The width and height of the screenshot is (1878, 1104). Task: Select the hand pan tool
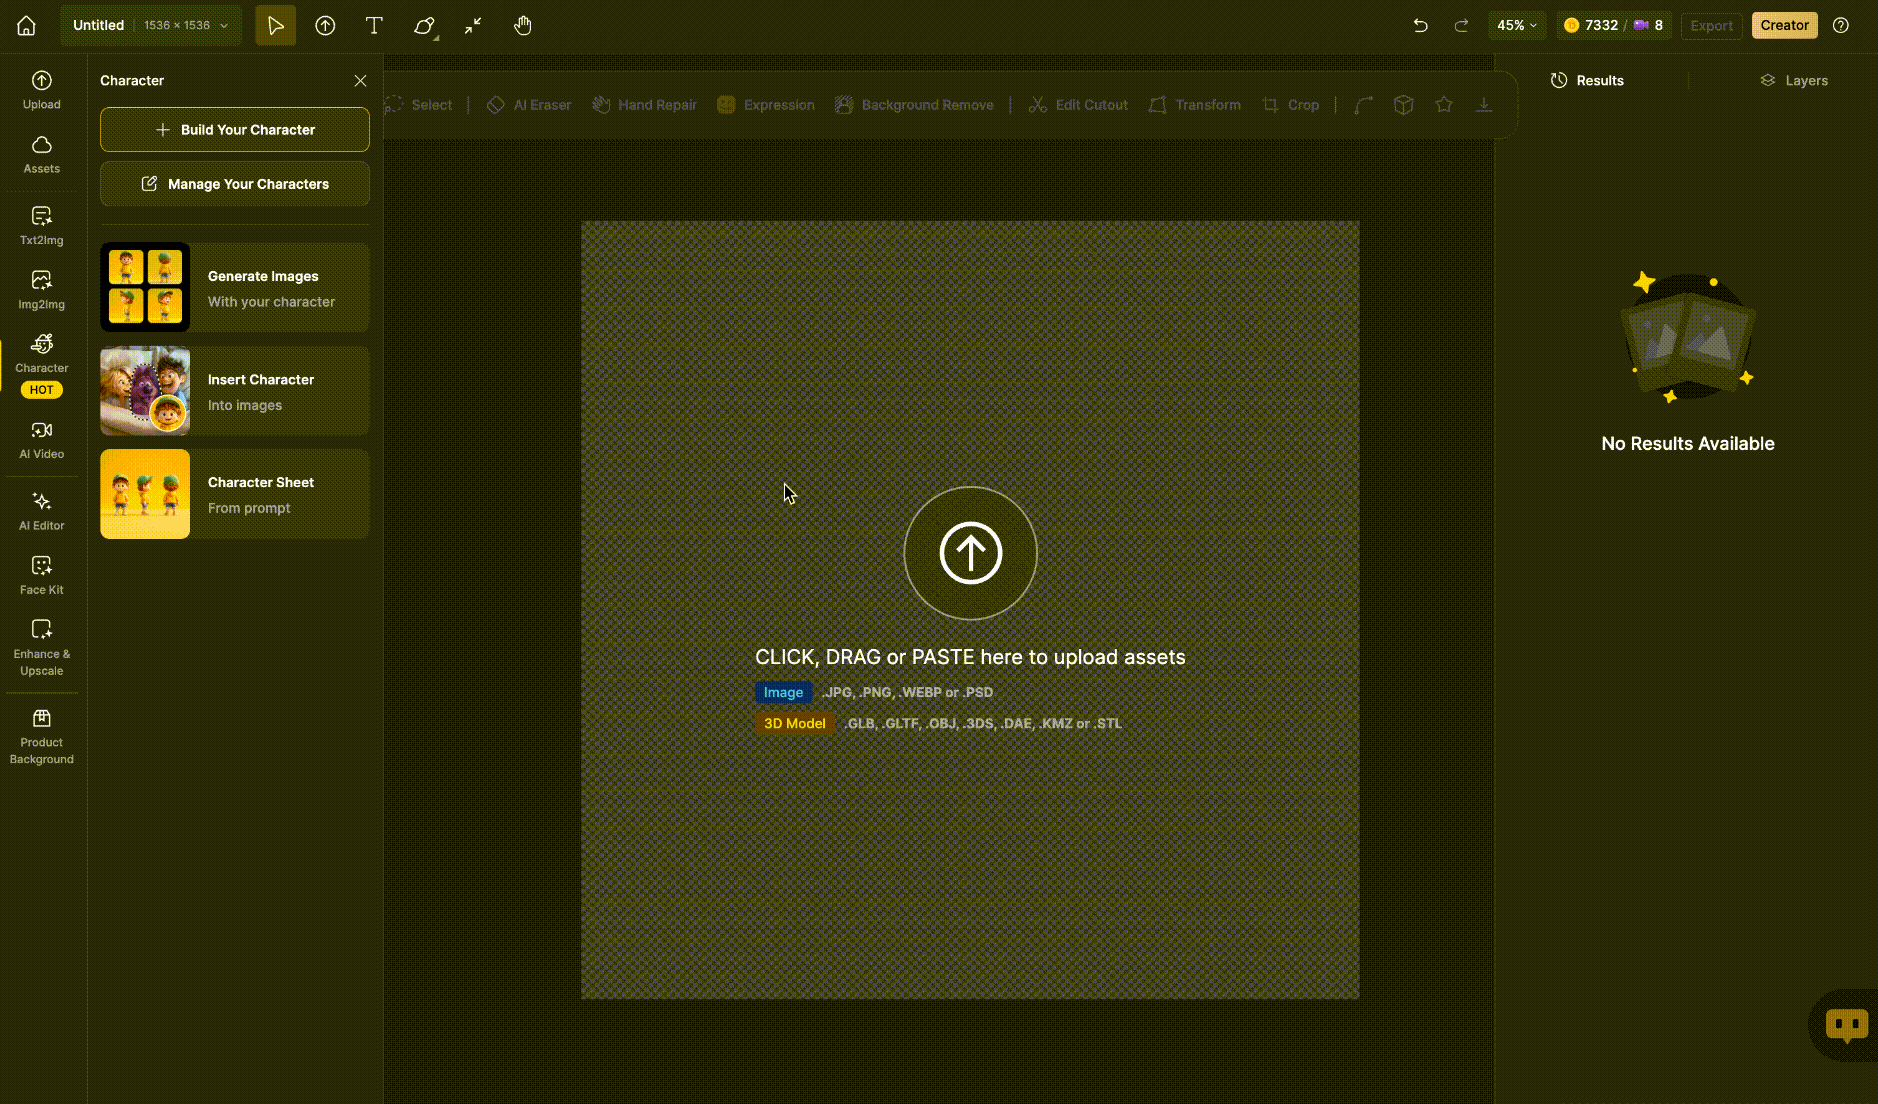522,26
